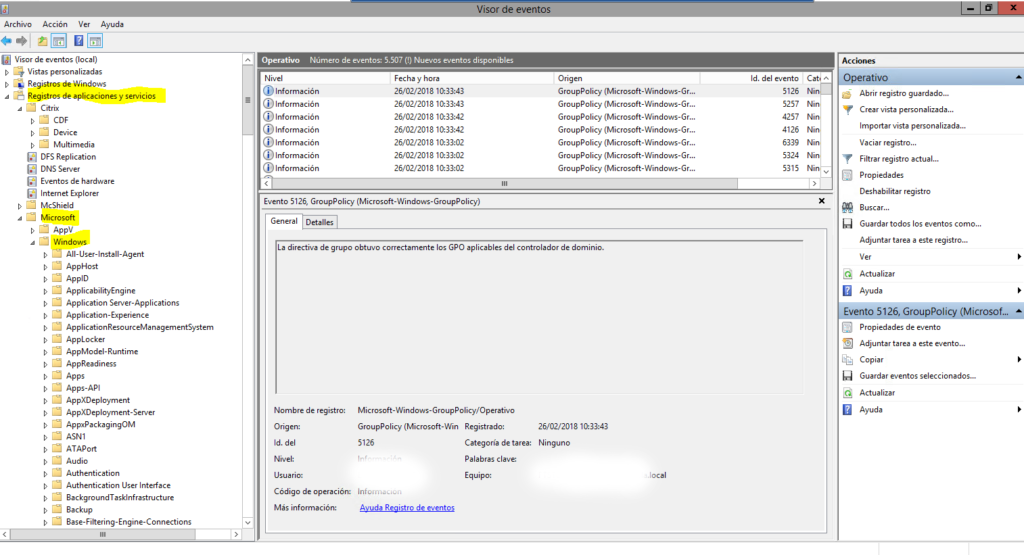Click the up-one-level folder toolbar icon

42,41
